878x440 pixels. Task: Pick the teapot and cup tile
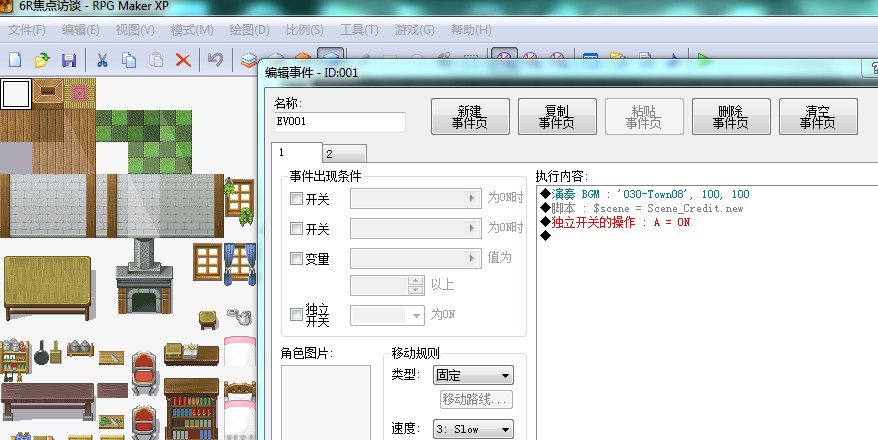240,317
